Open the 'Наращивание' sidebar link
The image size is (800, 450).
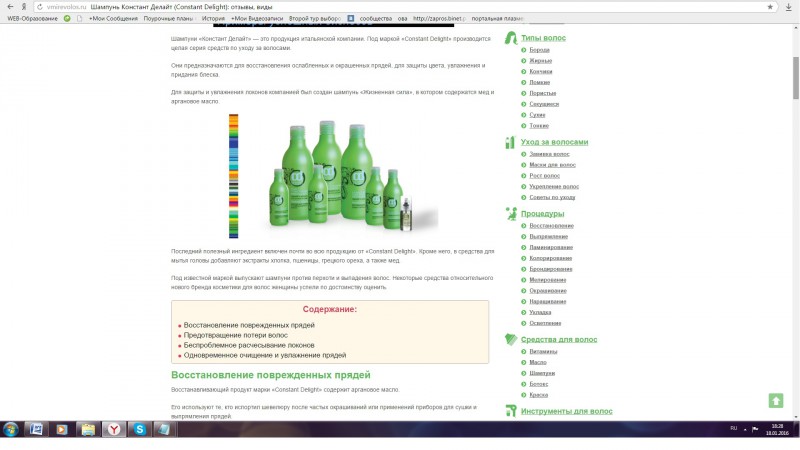547,302
